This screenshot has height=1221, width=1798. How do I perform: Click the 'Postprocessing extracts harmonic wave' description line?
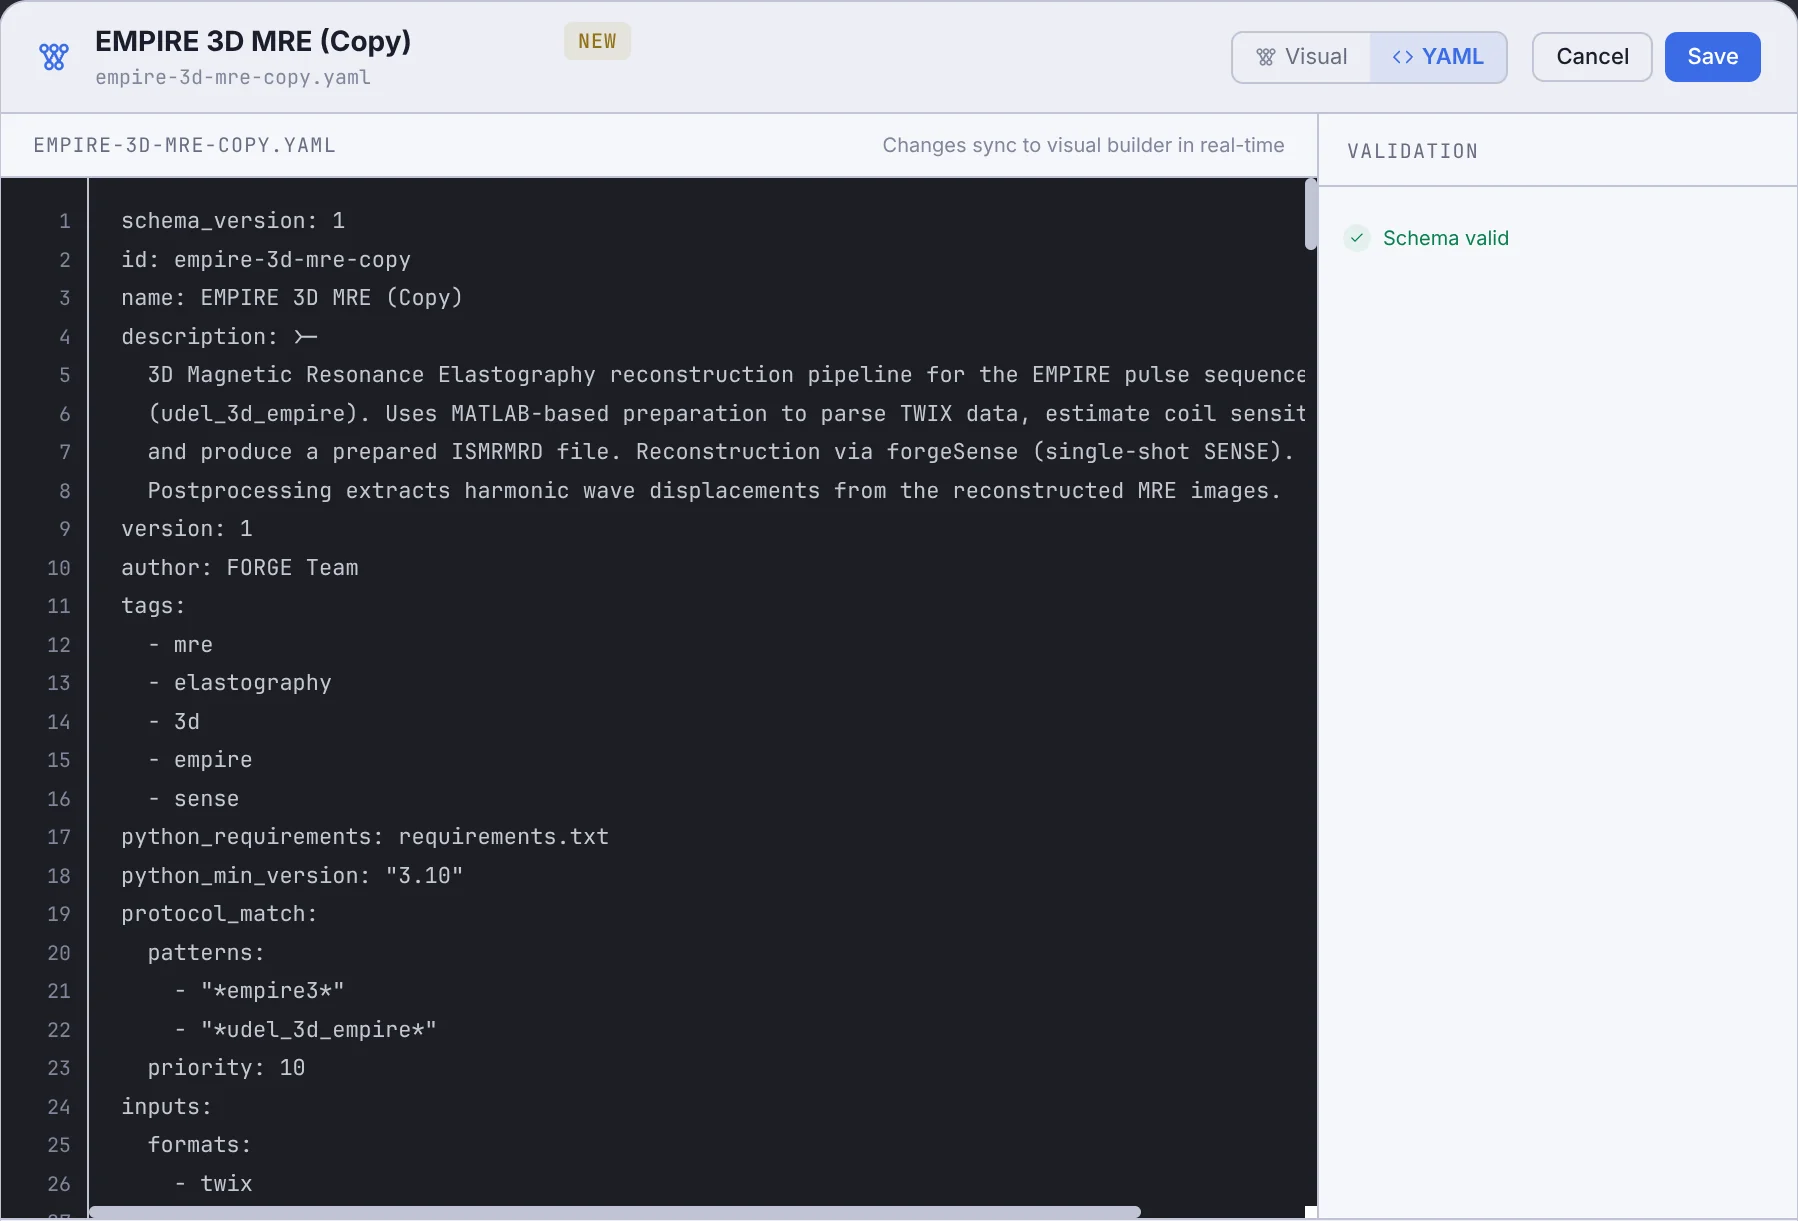(714, 490)
